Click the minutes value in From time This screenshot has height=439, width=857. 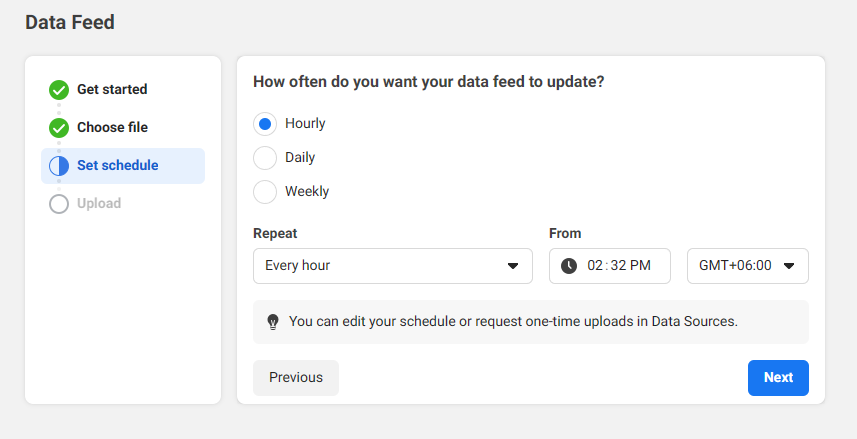click(616, 266)
